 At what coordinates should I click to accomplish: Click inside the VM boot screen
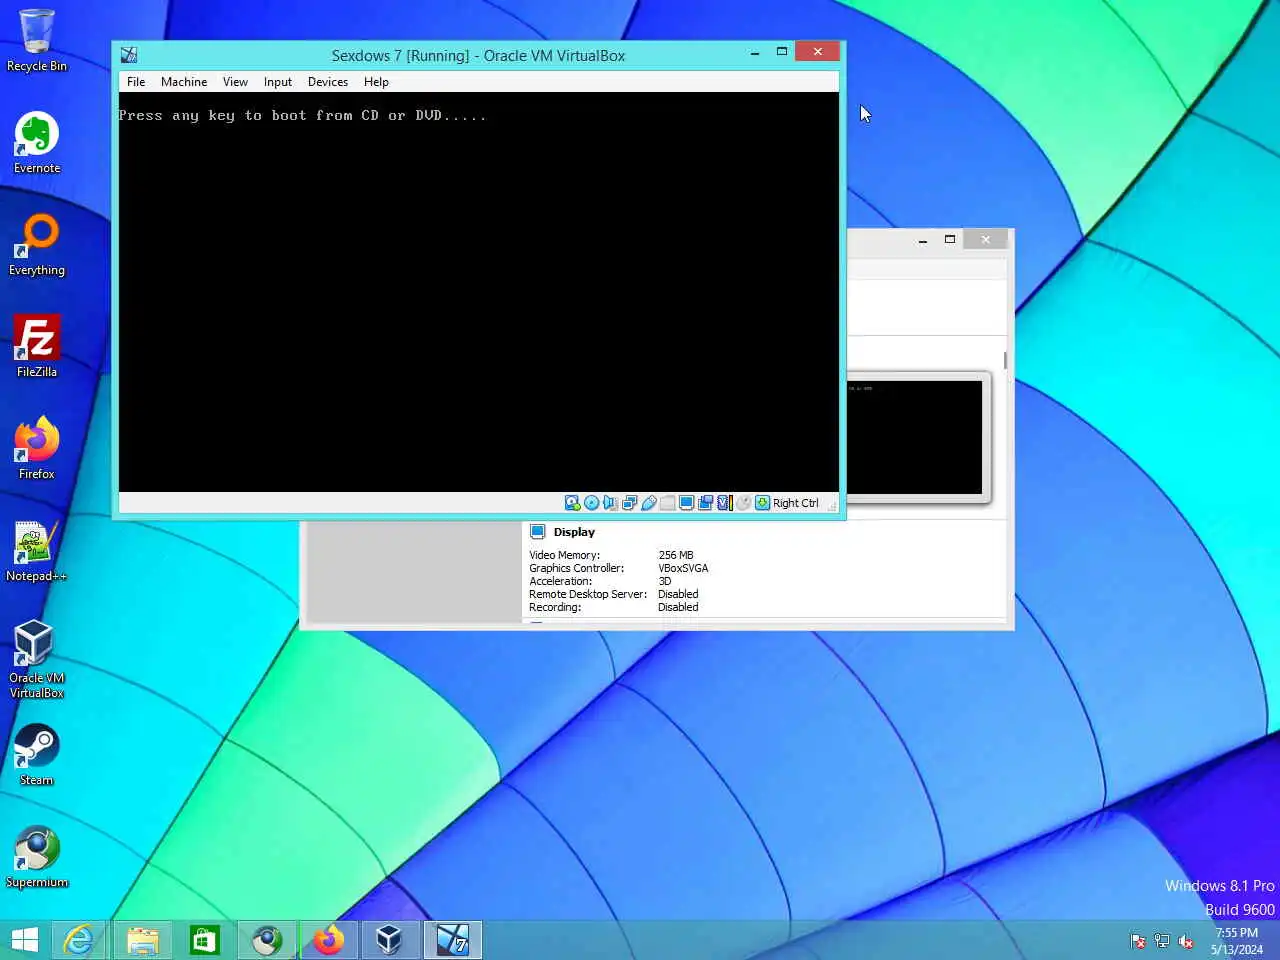click(478, 292)
